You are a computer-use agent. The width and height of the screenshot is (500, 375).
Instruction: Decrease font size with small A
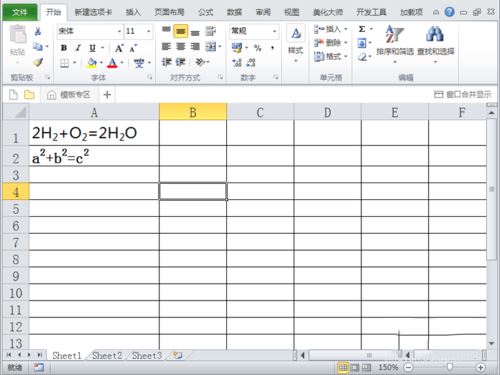(133, 49)
